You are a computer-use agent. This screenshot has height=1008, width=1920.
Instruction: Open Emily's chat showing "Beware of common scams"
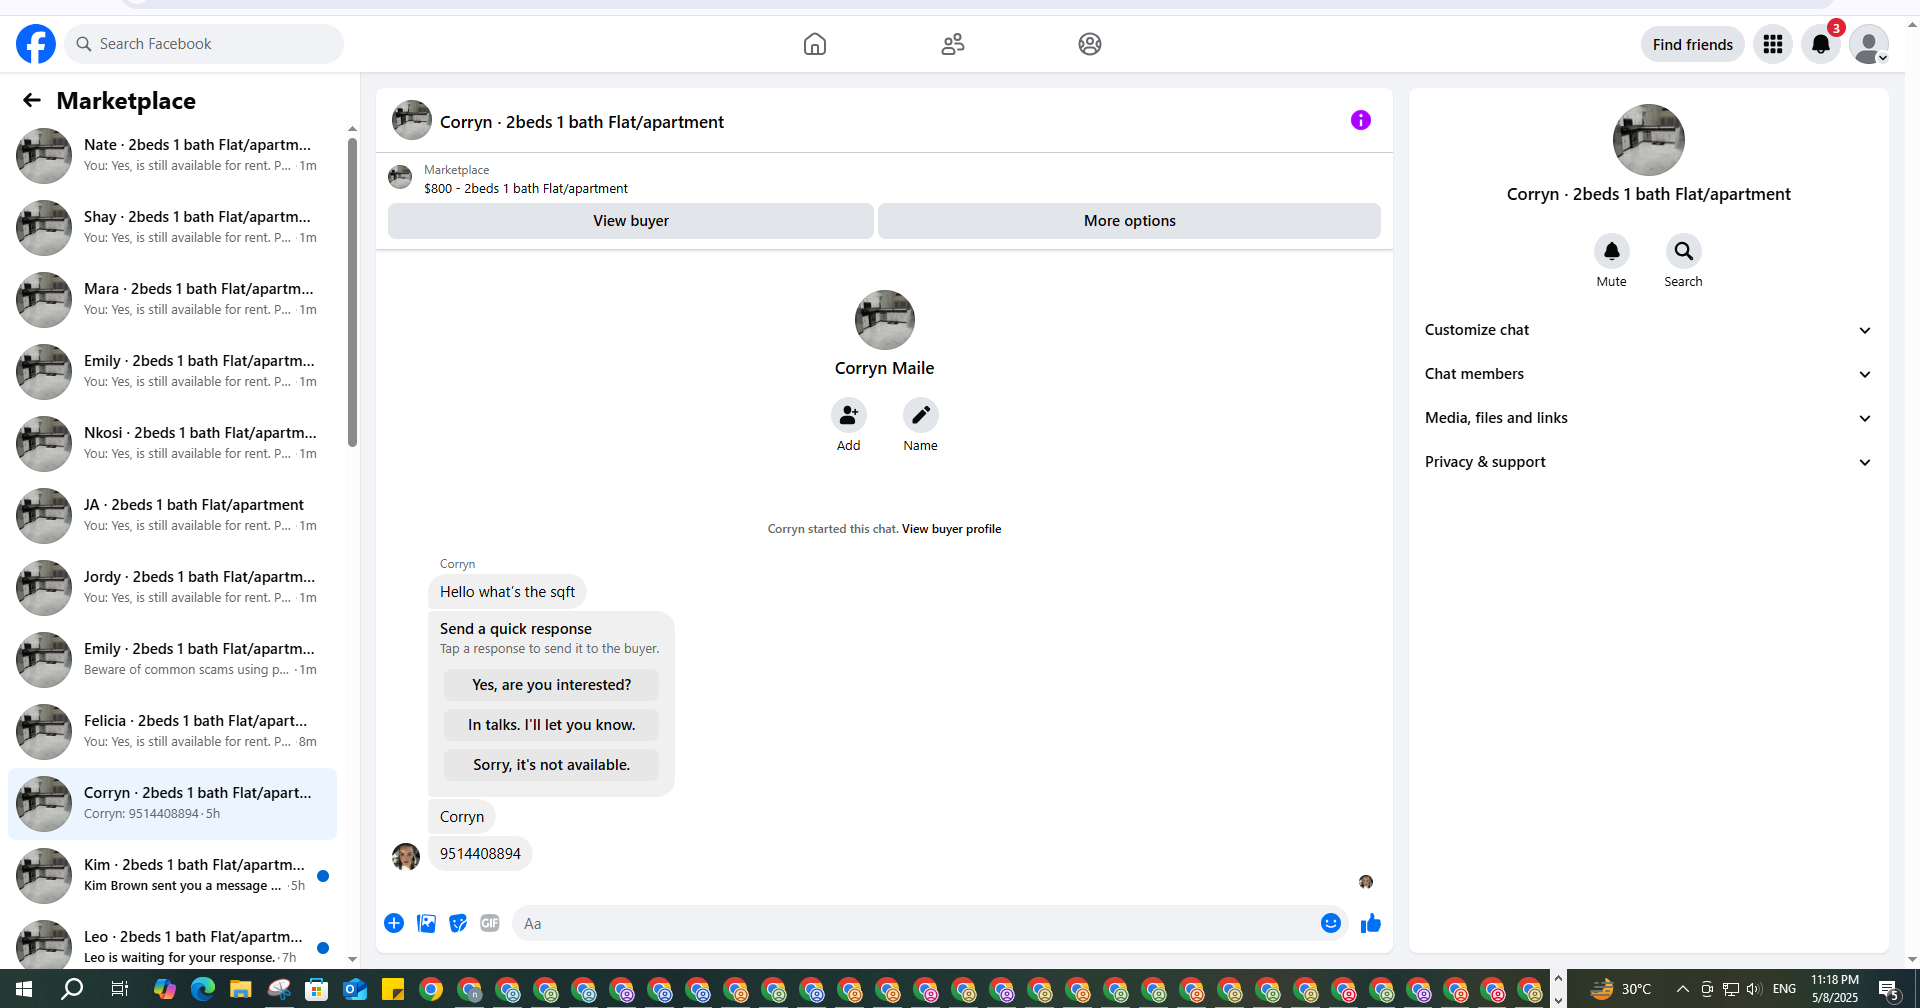tap(172, 660)
